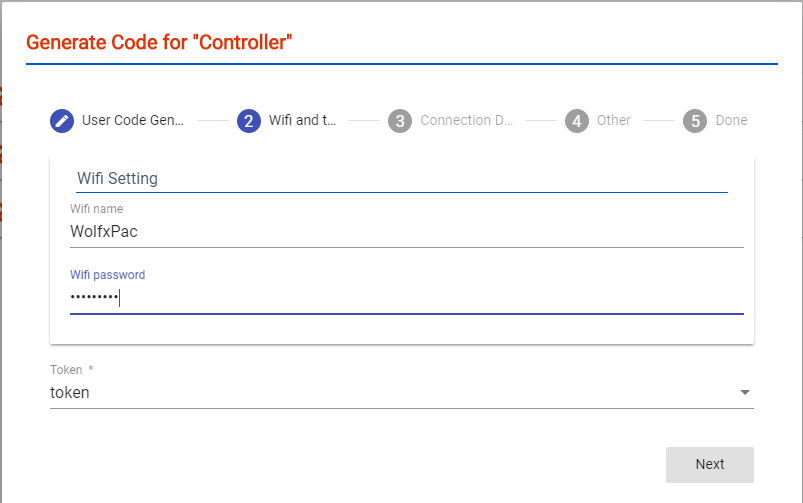Screen dimensions: 803x503
Task: Click the step 5 circle icon
Action: (695, 121)
